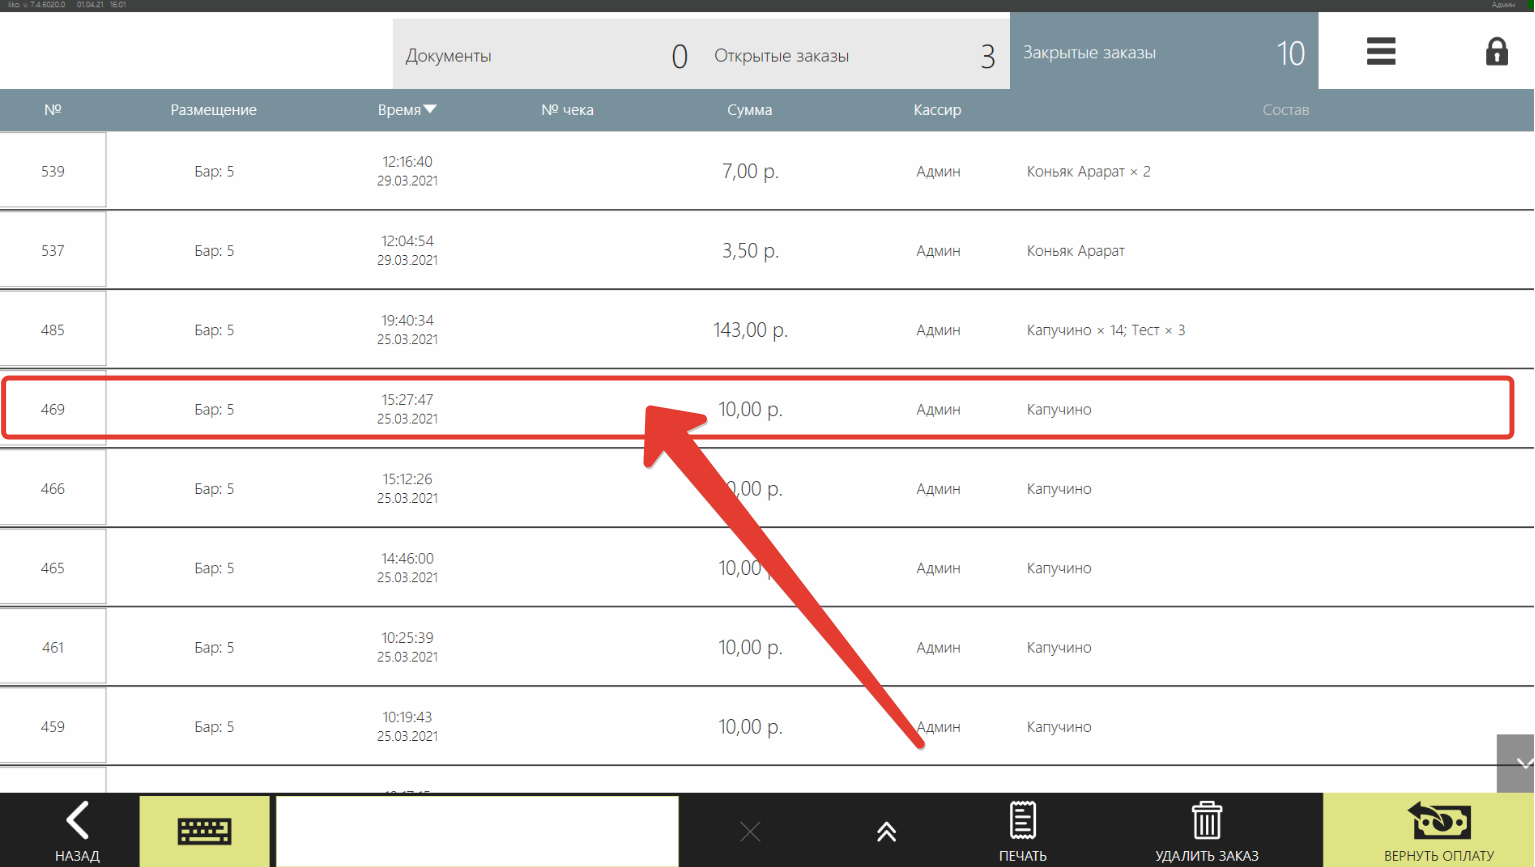Select order number 459
The height and width of the screenshot is (867, 1535).
[x=53, y=726]
